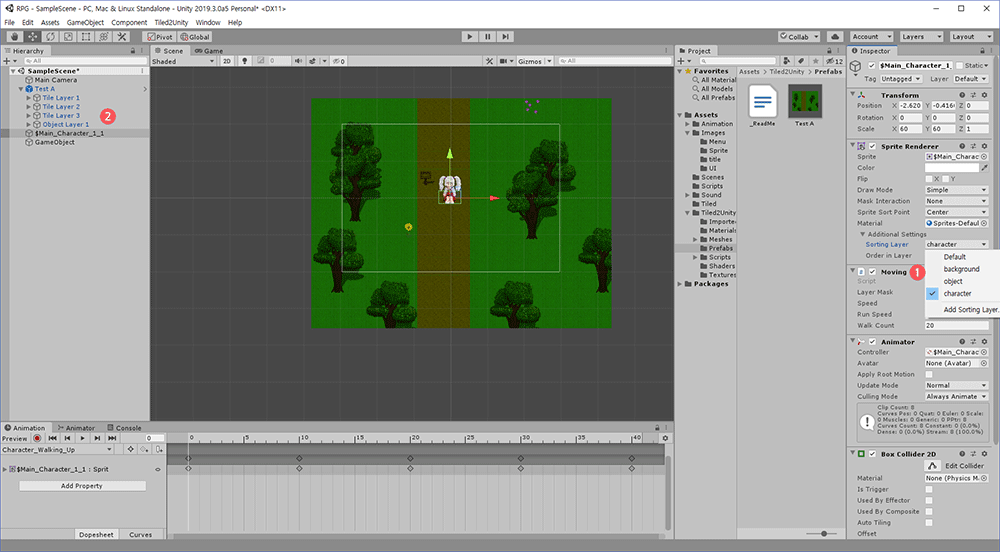Select the Scale tool

coord(68,37)
